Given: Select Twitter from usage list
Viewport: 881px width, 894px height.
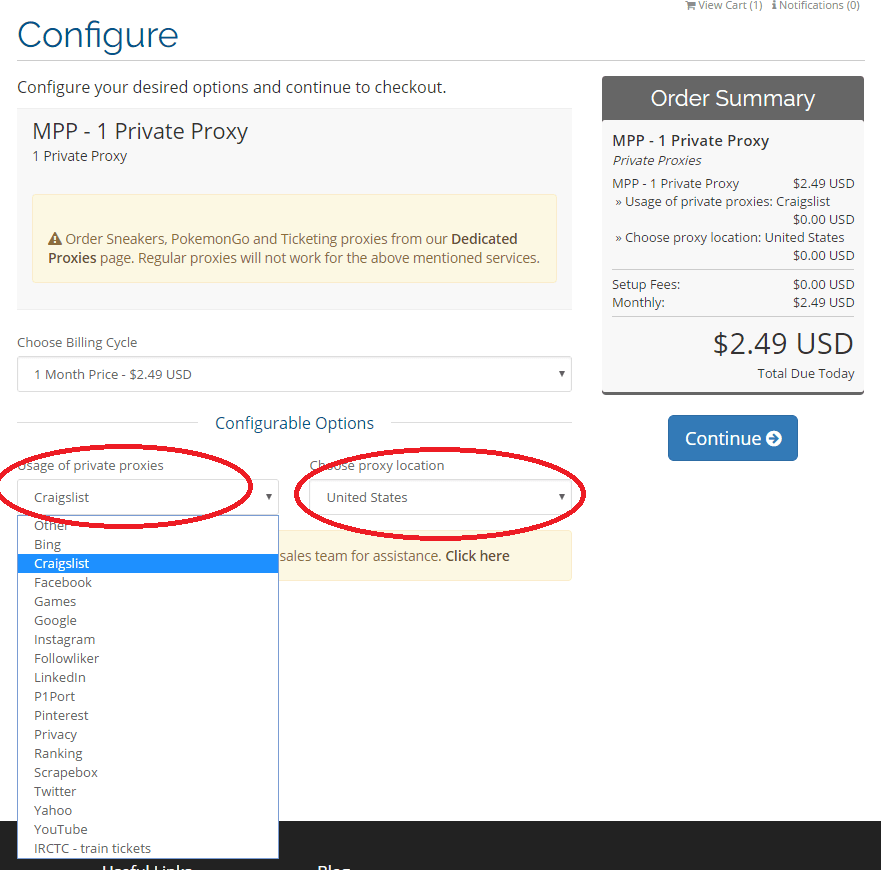Looking at the screenshot, I should pos(148,791).
